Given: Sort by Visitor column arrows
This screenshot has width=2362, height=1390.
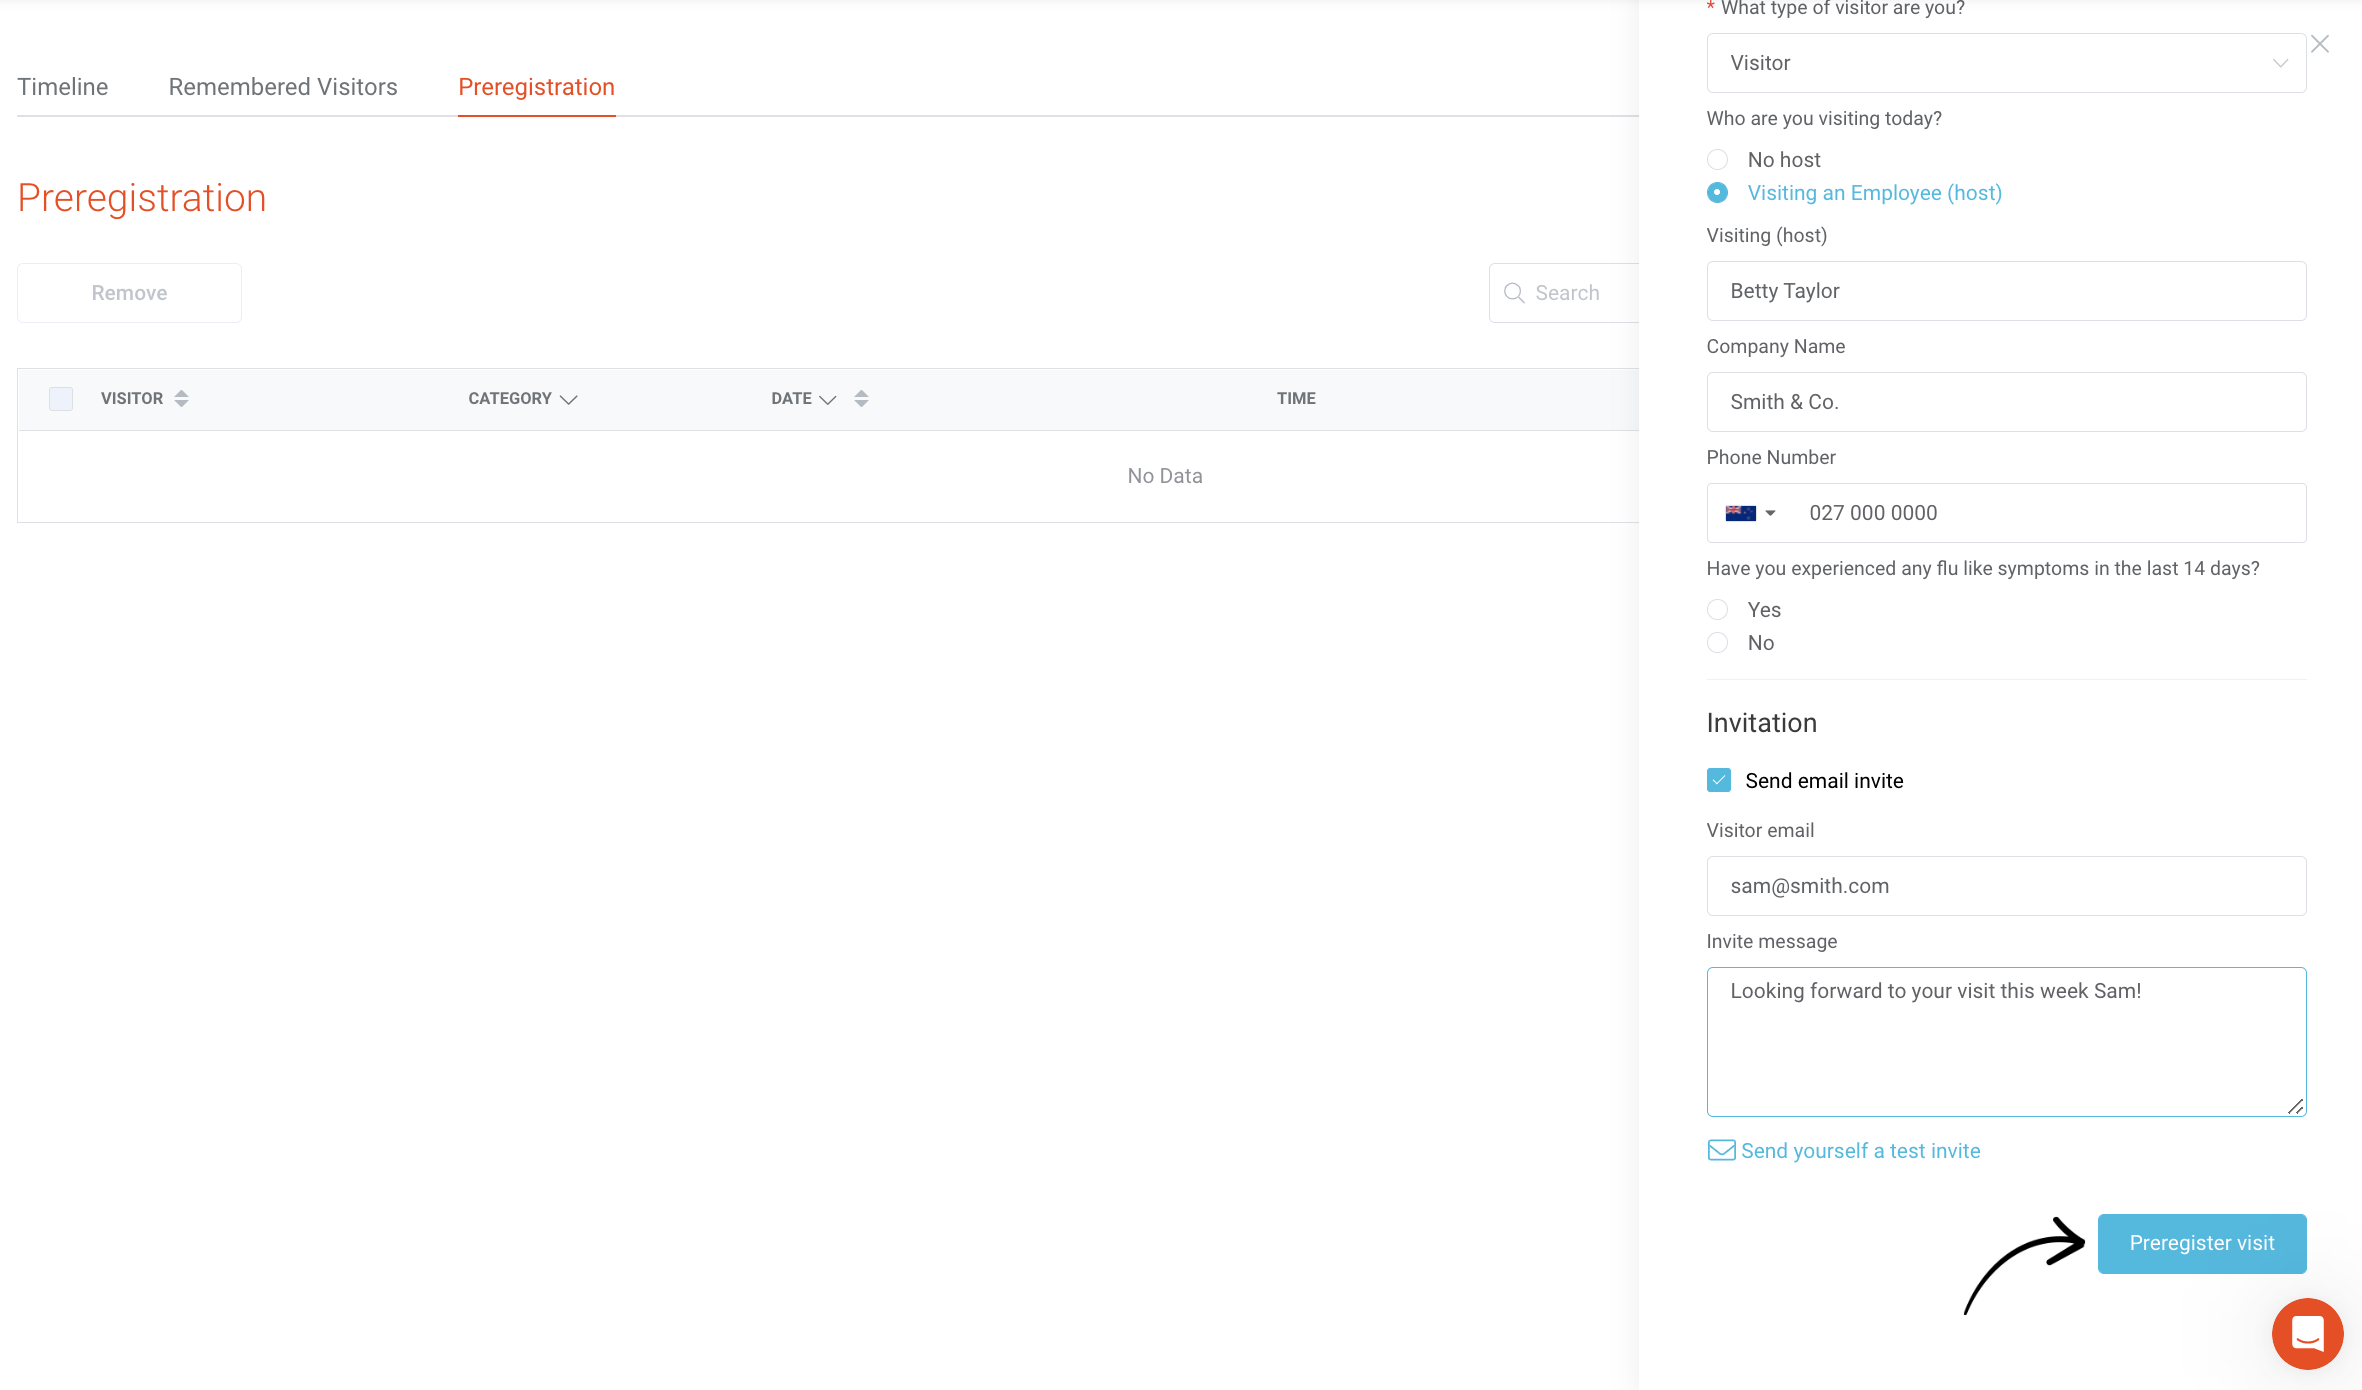Looking at the screenshot, I should click(181, 398).
